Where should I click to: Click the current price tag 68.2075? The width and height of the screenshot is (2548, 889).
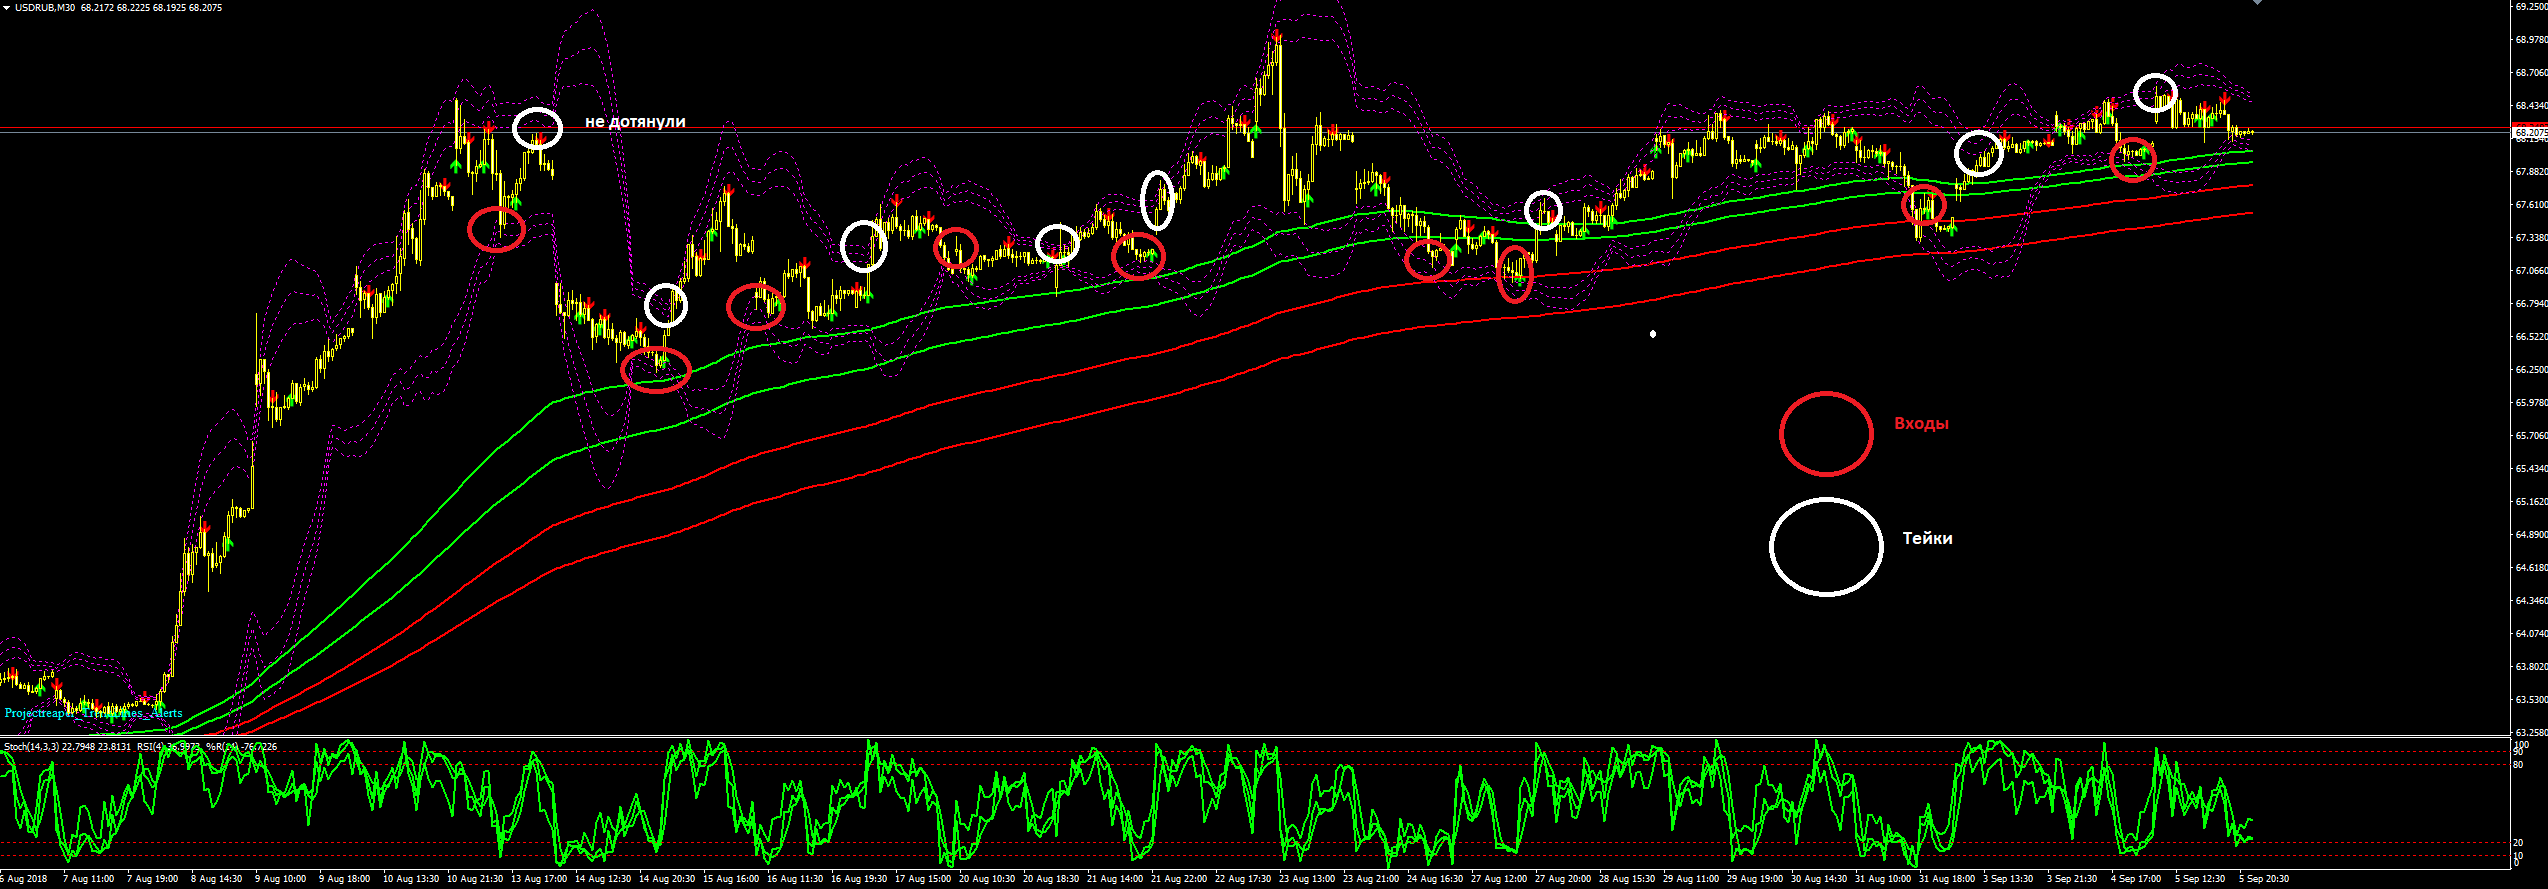pyautogui.click(x=2530, y=132)
